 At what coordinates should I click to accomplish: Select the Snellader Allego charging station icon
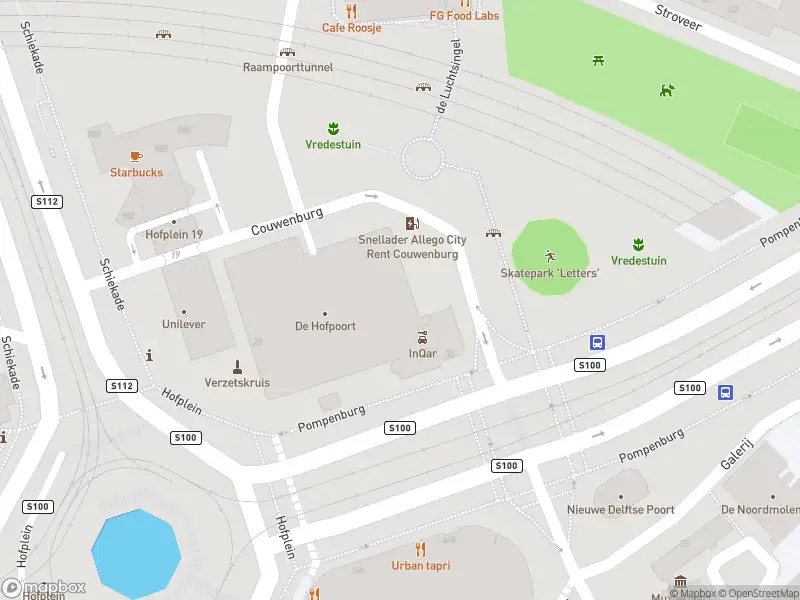(x=412, y=223)
